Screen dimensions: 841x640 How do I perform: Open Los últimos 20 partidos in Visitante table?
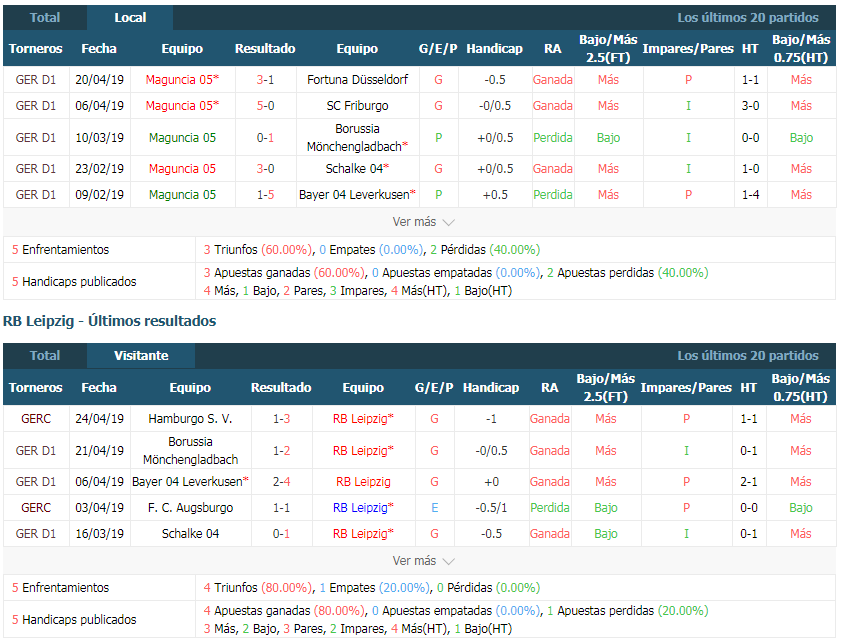tap(748, 356)
